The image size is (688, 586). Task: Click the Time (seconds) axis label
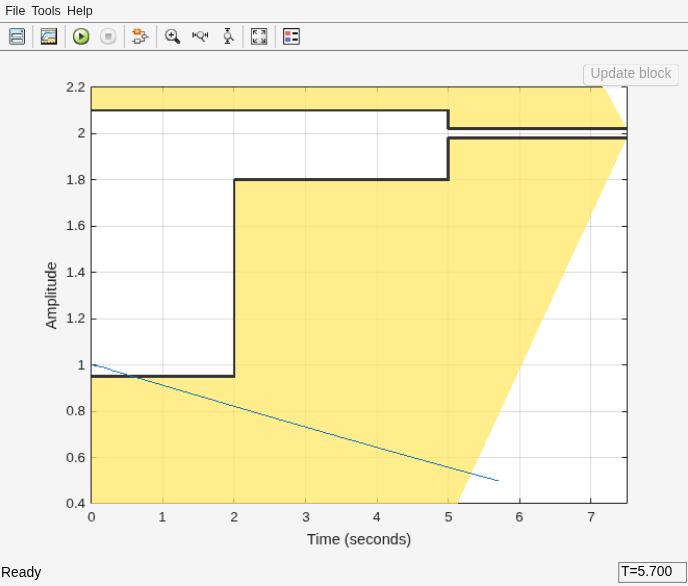(x=359, y=539)
